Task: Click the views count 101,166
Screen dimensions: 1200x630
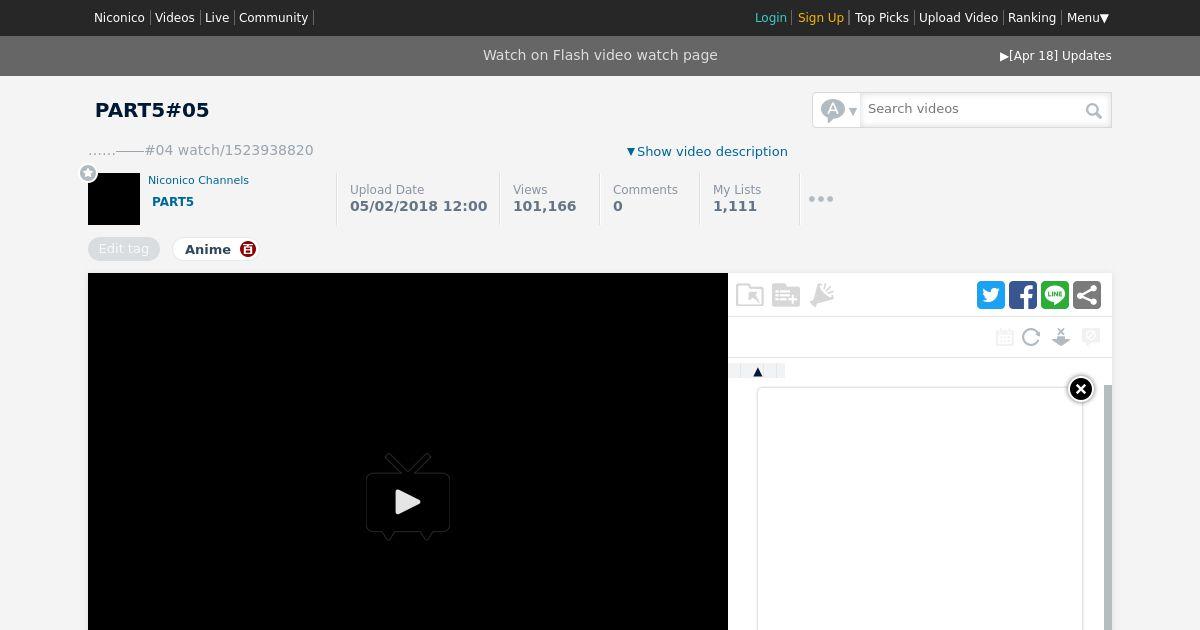Action: click(x=545, y=206)
